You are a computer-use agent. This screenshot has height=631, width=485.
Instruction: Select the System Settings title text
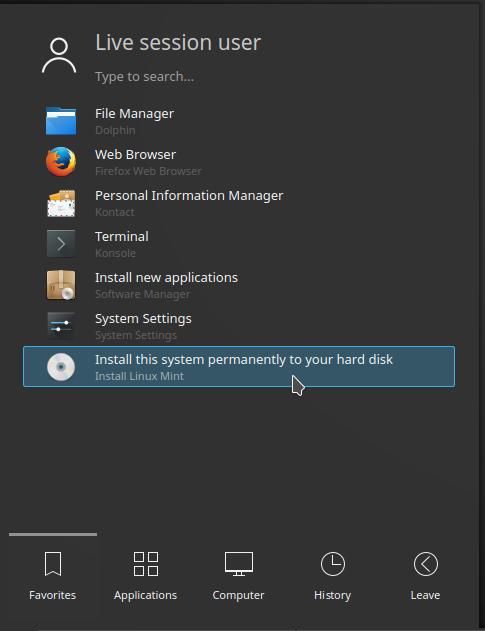[143, 319]
